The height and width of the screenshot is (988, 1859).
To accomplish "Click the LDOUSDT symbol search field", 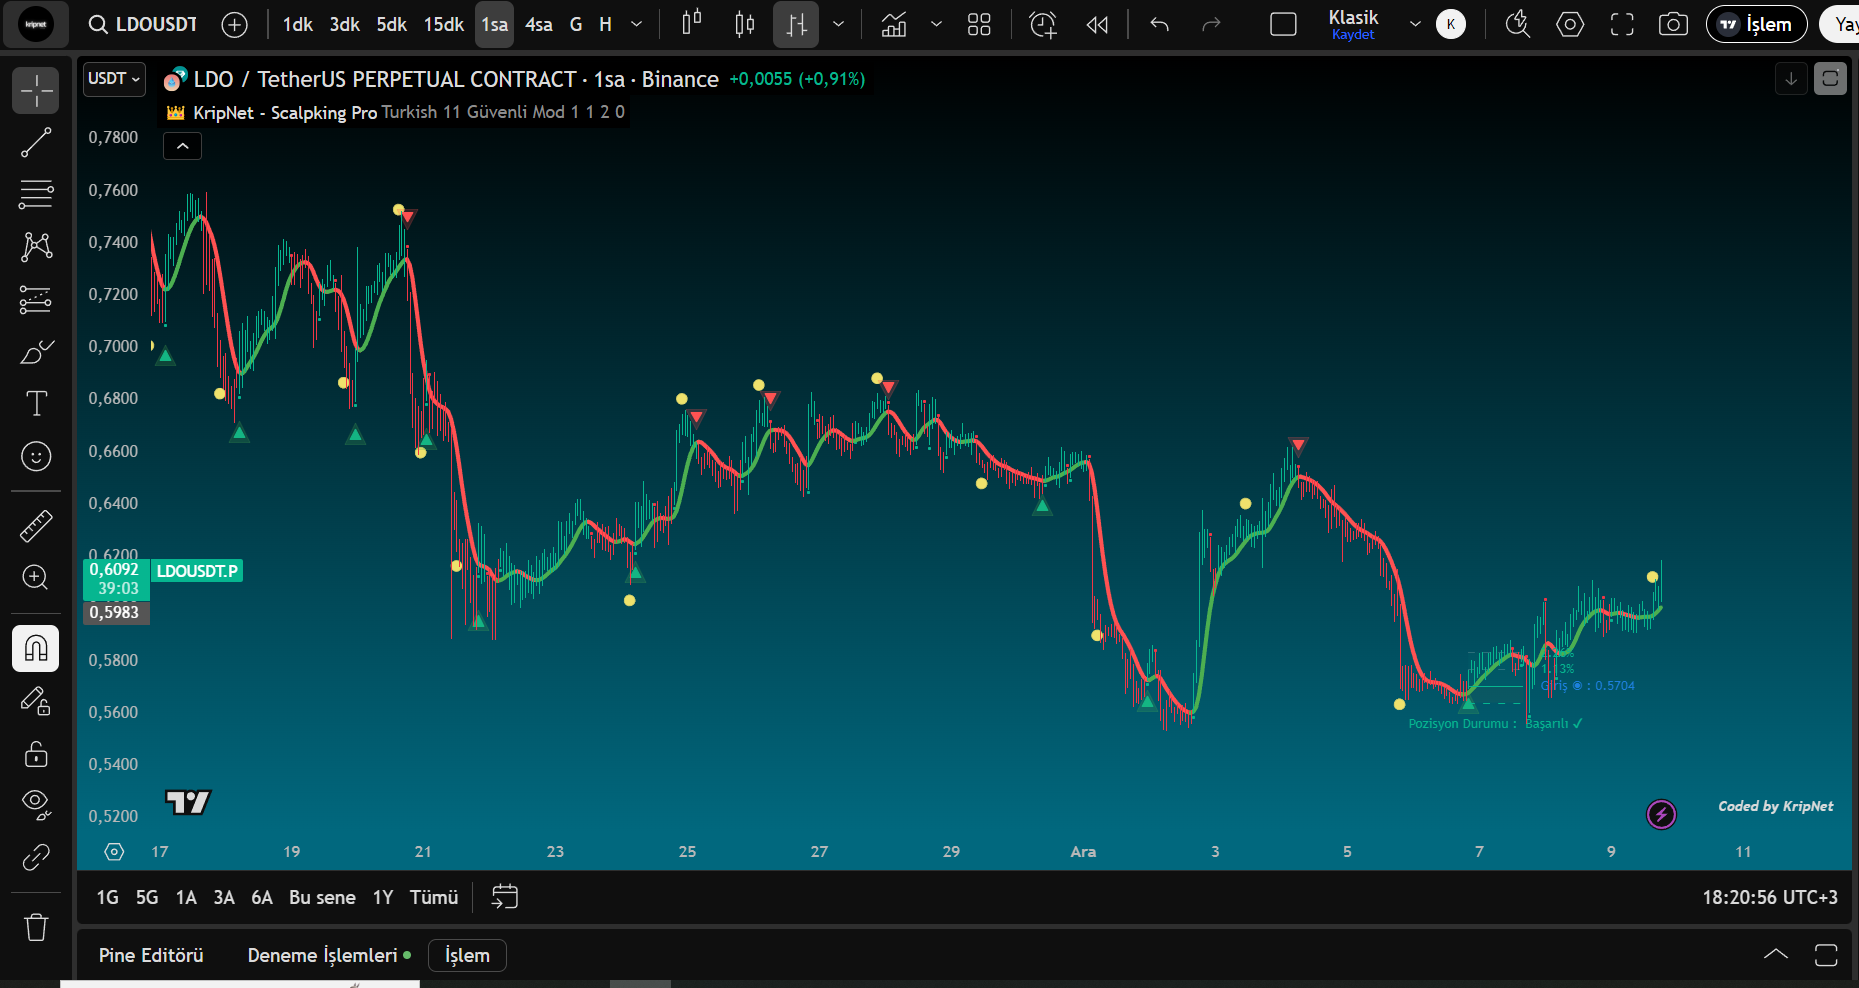I will 145,25.
